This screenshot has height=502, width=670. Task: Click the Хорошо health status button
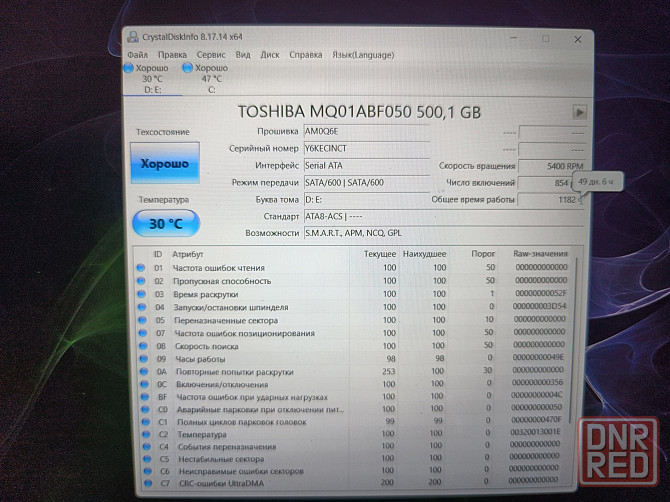point(165,163)
